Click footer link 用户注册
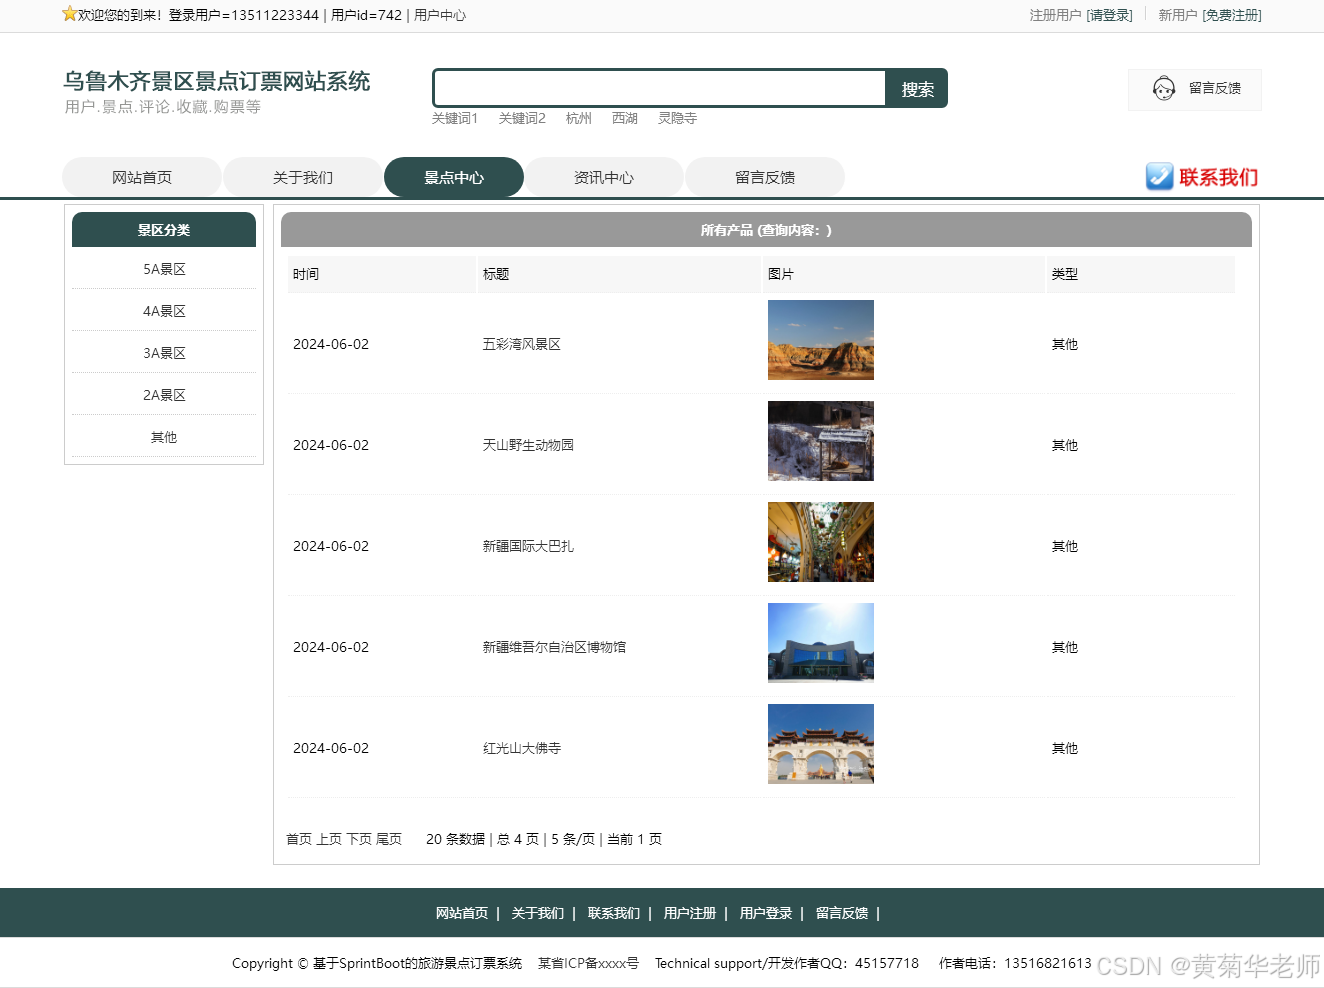This screenshot has width=1324, height=988. pos(690,913)
